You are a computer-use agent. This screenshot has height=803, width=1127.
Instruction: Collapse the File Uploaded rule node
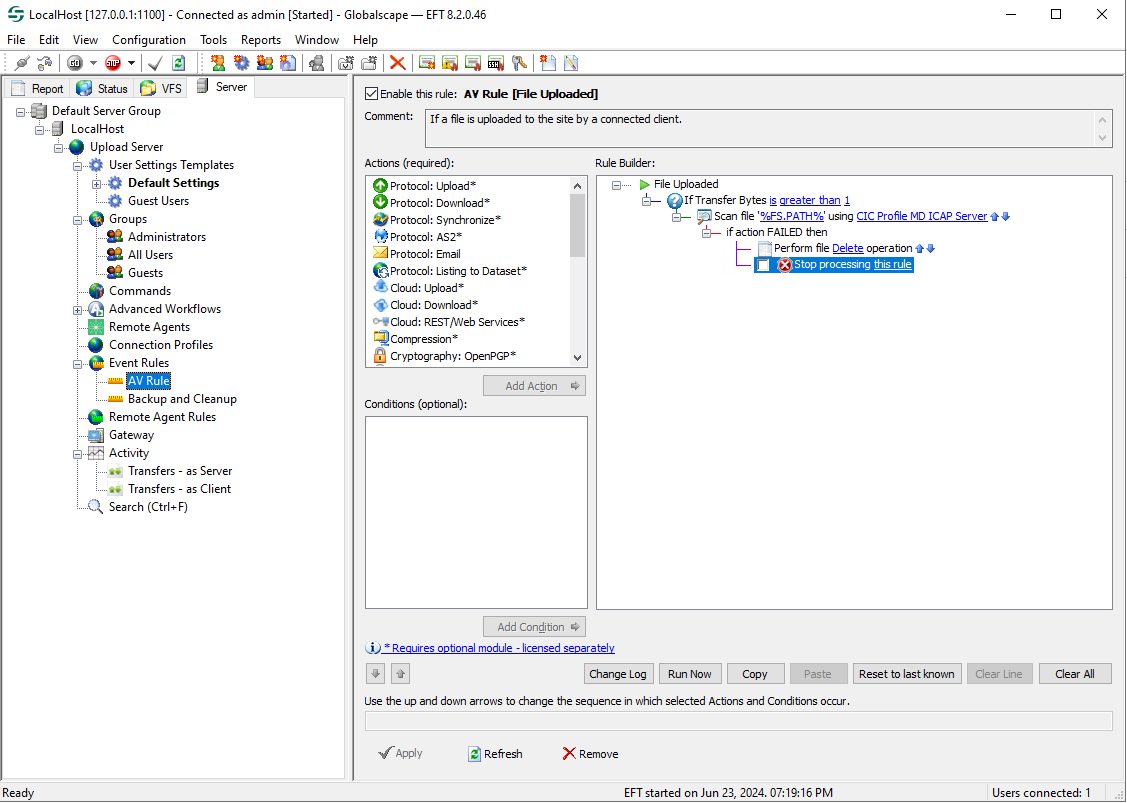coord(616,185)
